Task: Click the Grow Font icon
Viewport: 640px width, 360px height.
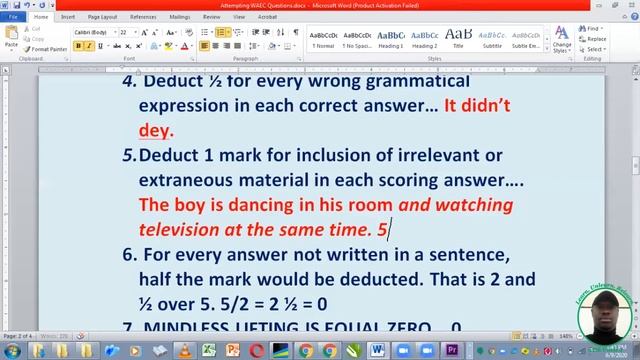Action: coord(144,32)
